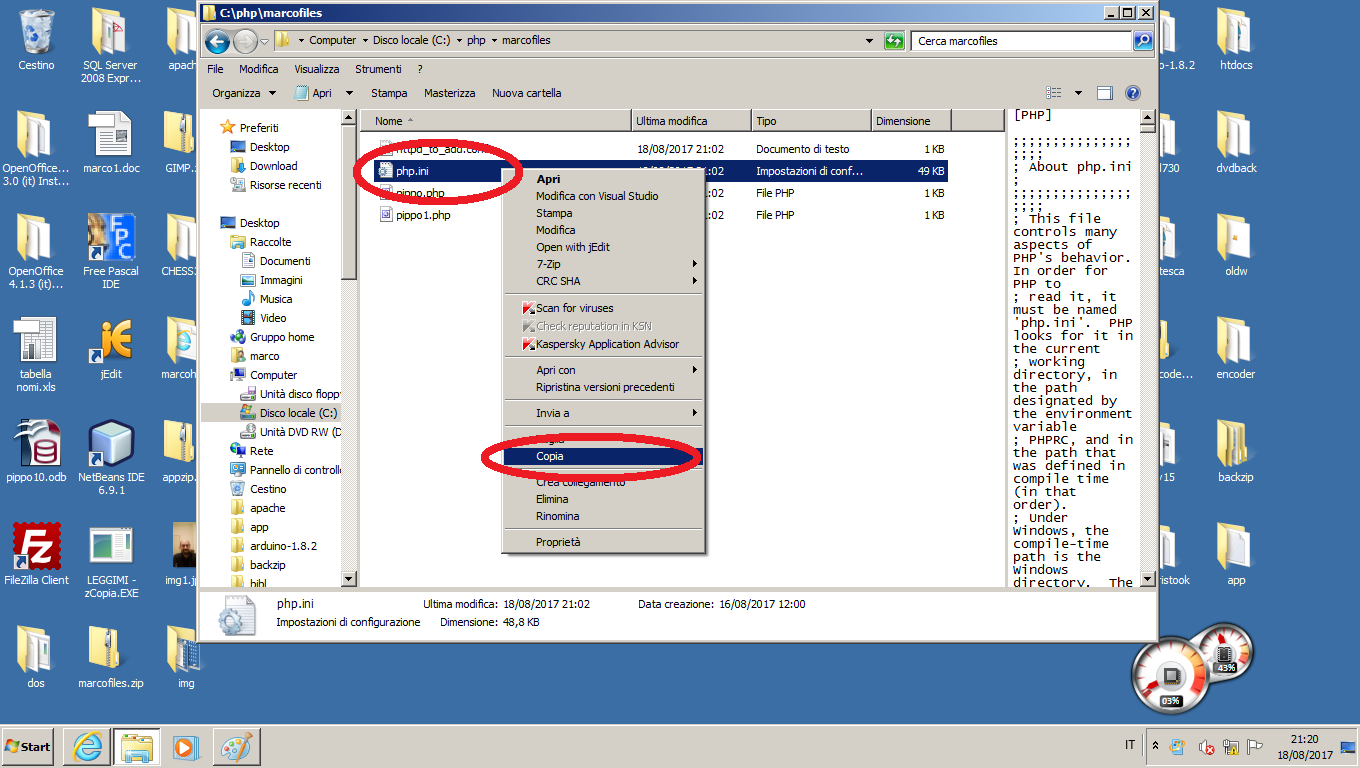Click the Start button

click(x=28, y=746)
